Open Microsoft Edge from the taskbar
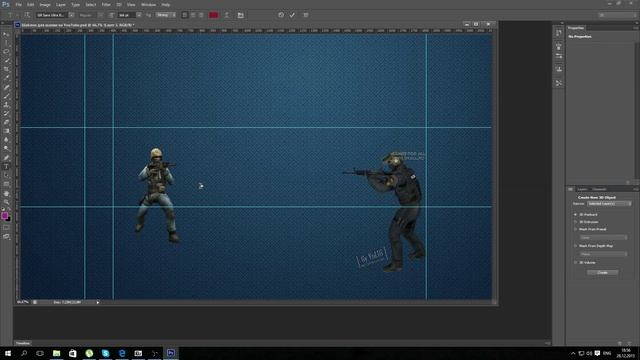 [122, 353]
